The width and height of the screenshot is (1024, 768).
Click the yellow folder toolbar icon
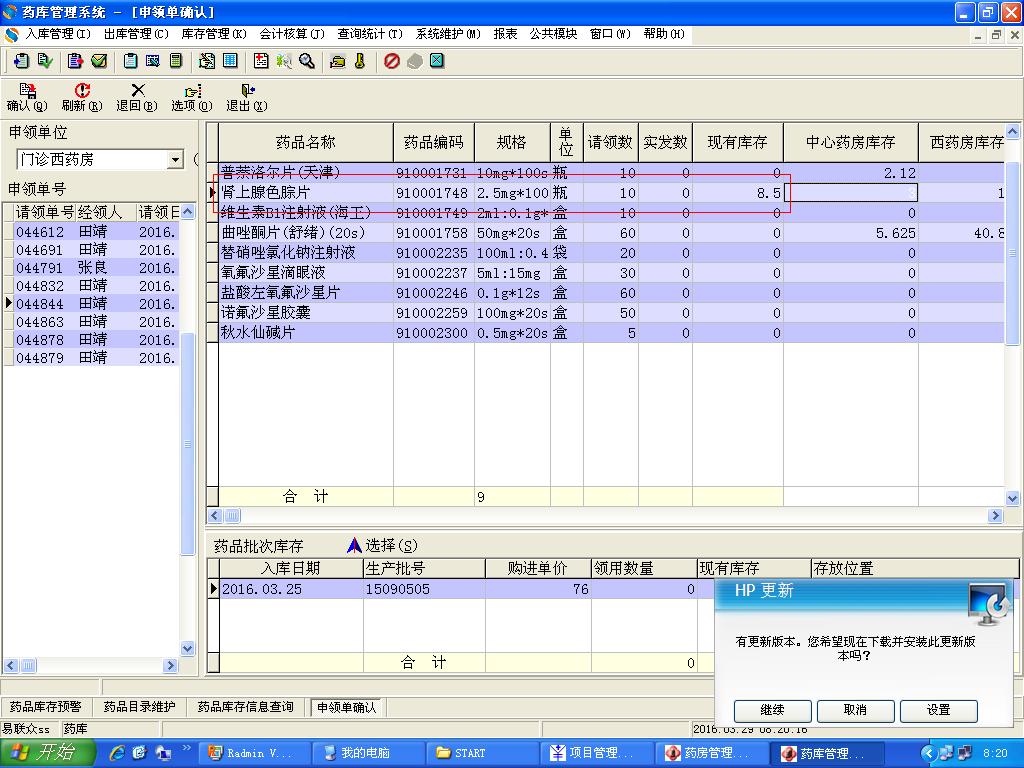click(338, 61)
